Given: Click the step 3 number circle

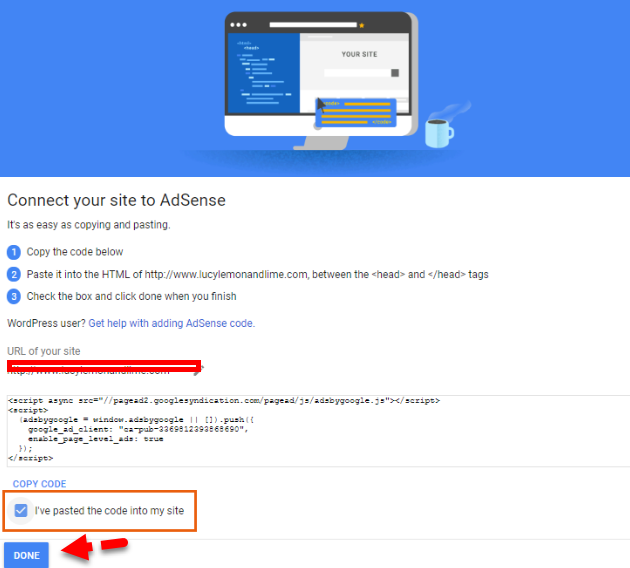Looking at the screenshot, I should click(x=14, y=296).
